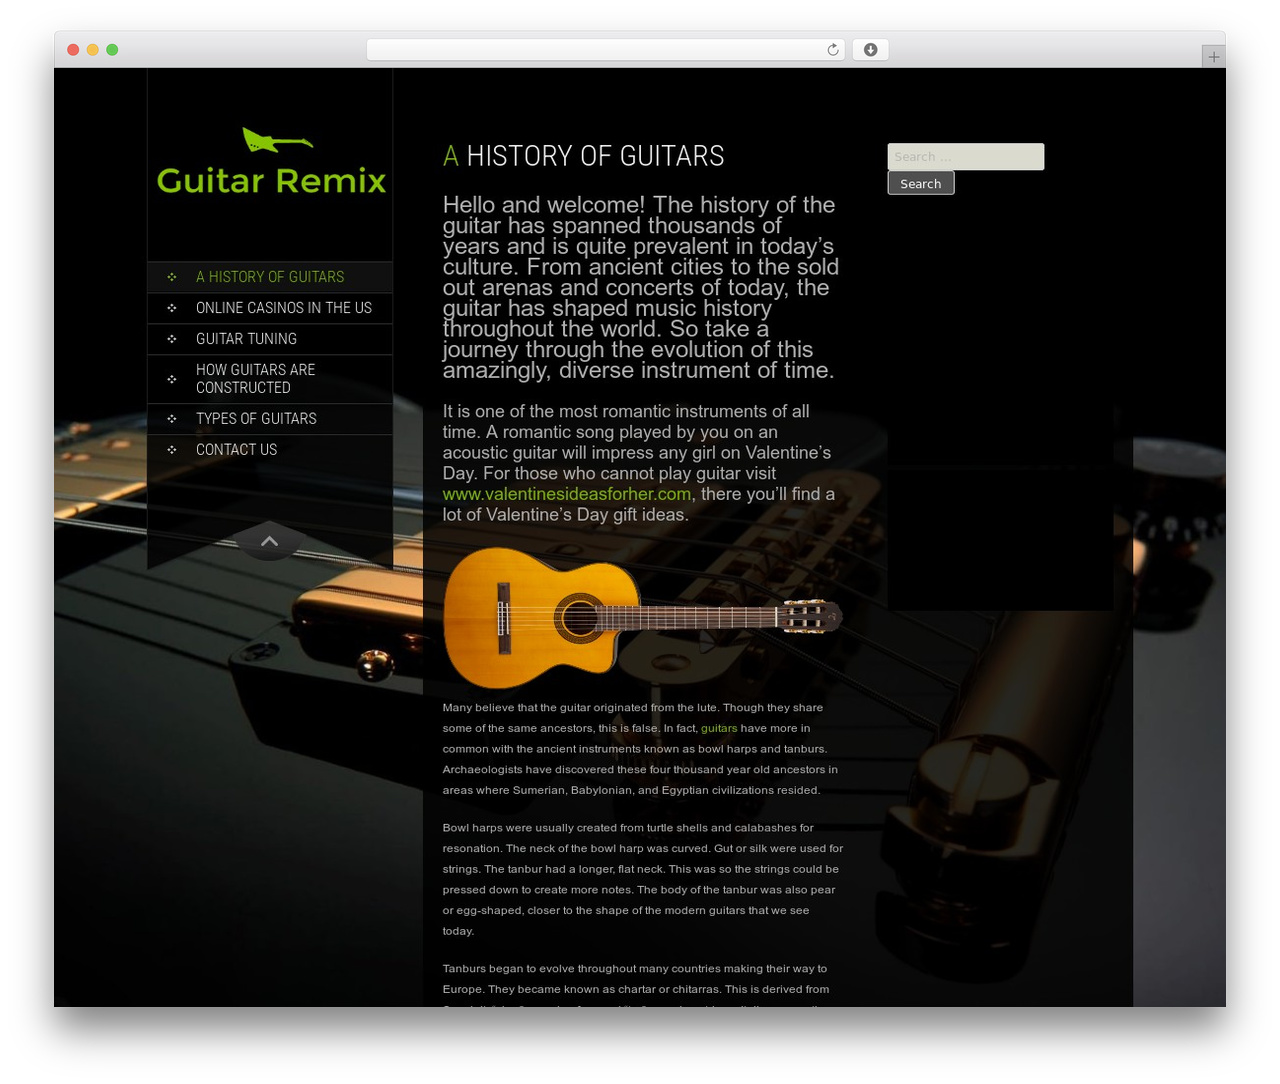Open A History of Guitars menu item
1280x1084 pixels.
pos(270,277)
